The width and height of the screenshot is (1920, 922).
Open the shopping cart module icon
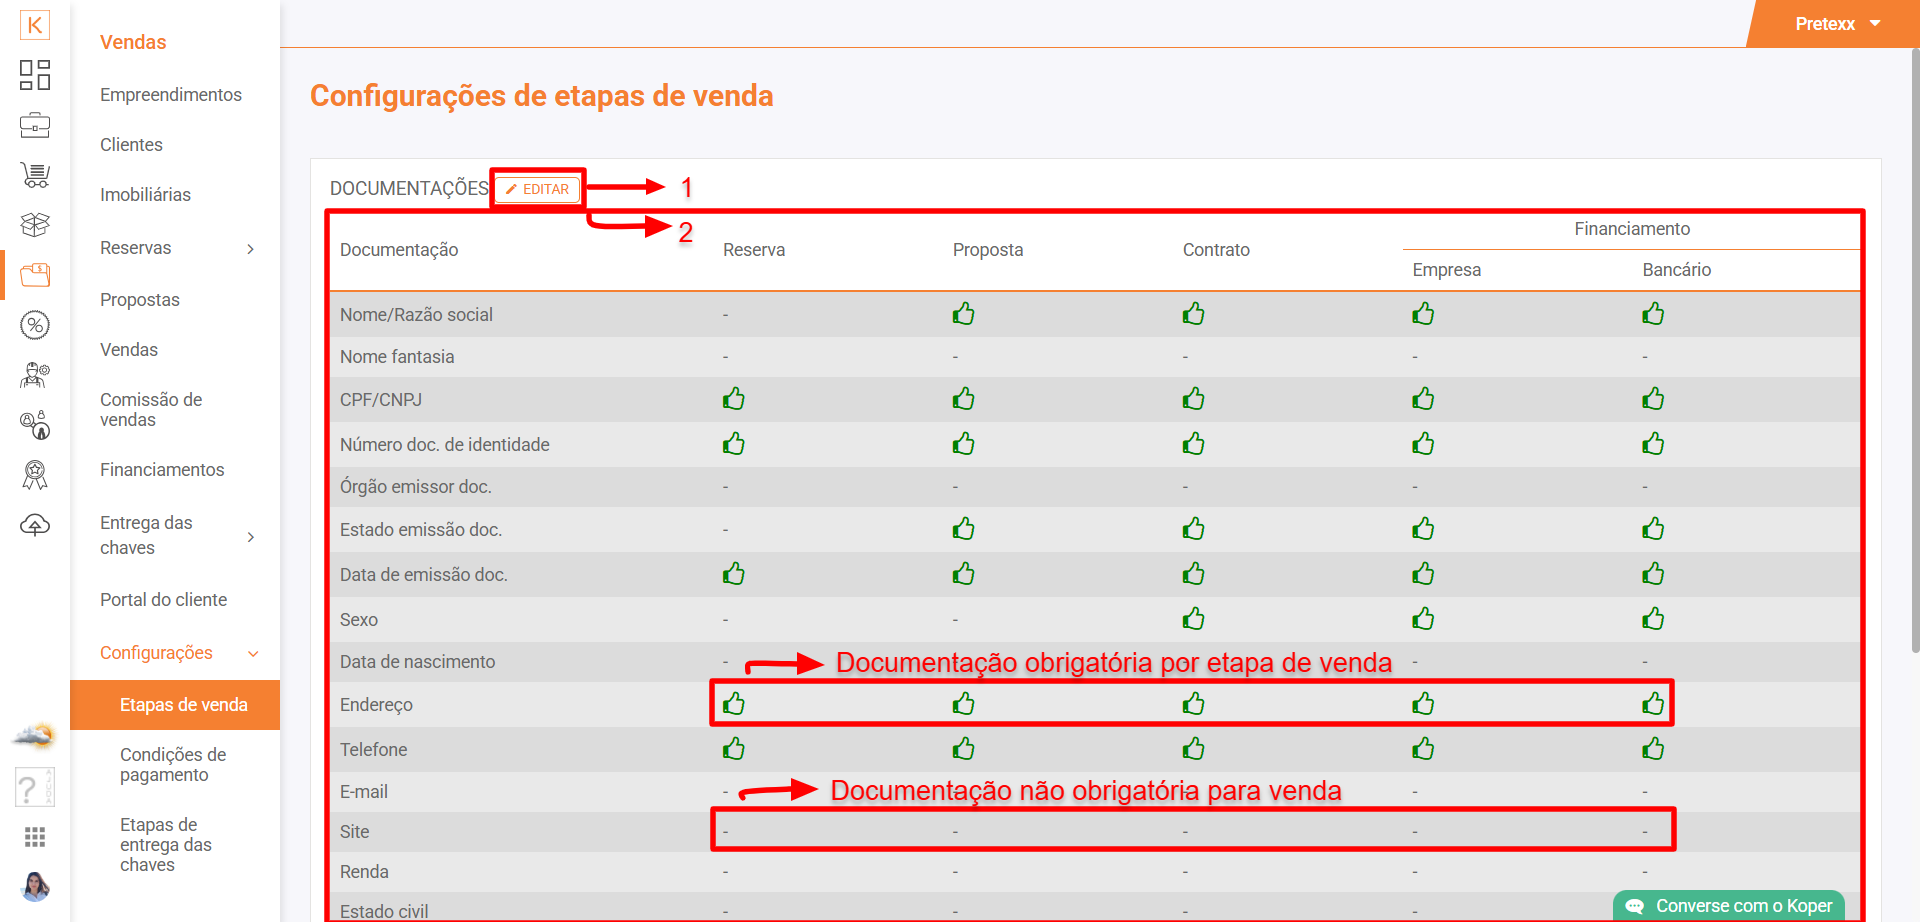(35, 175)
